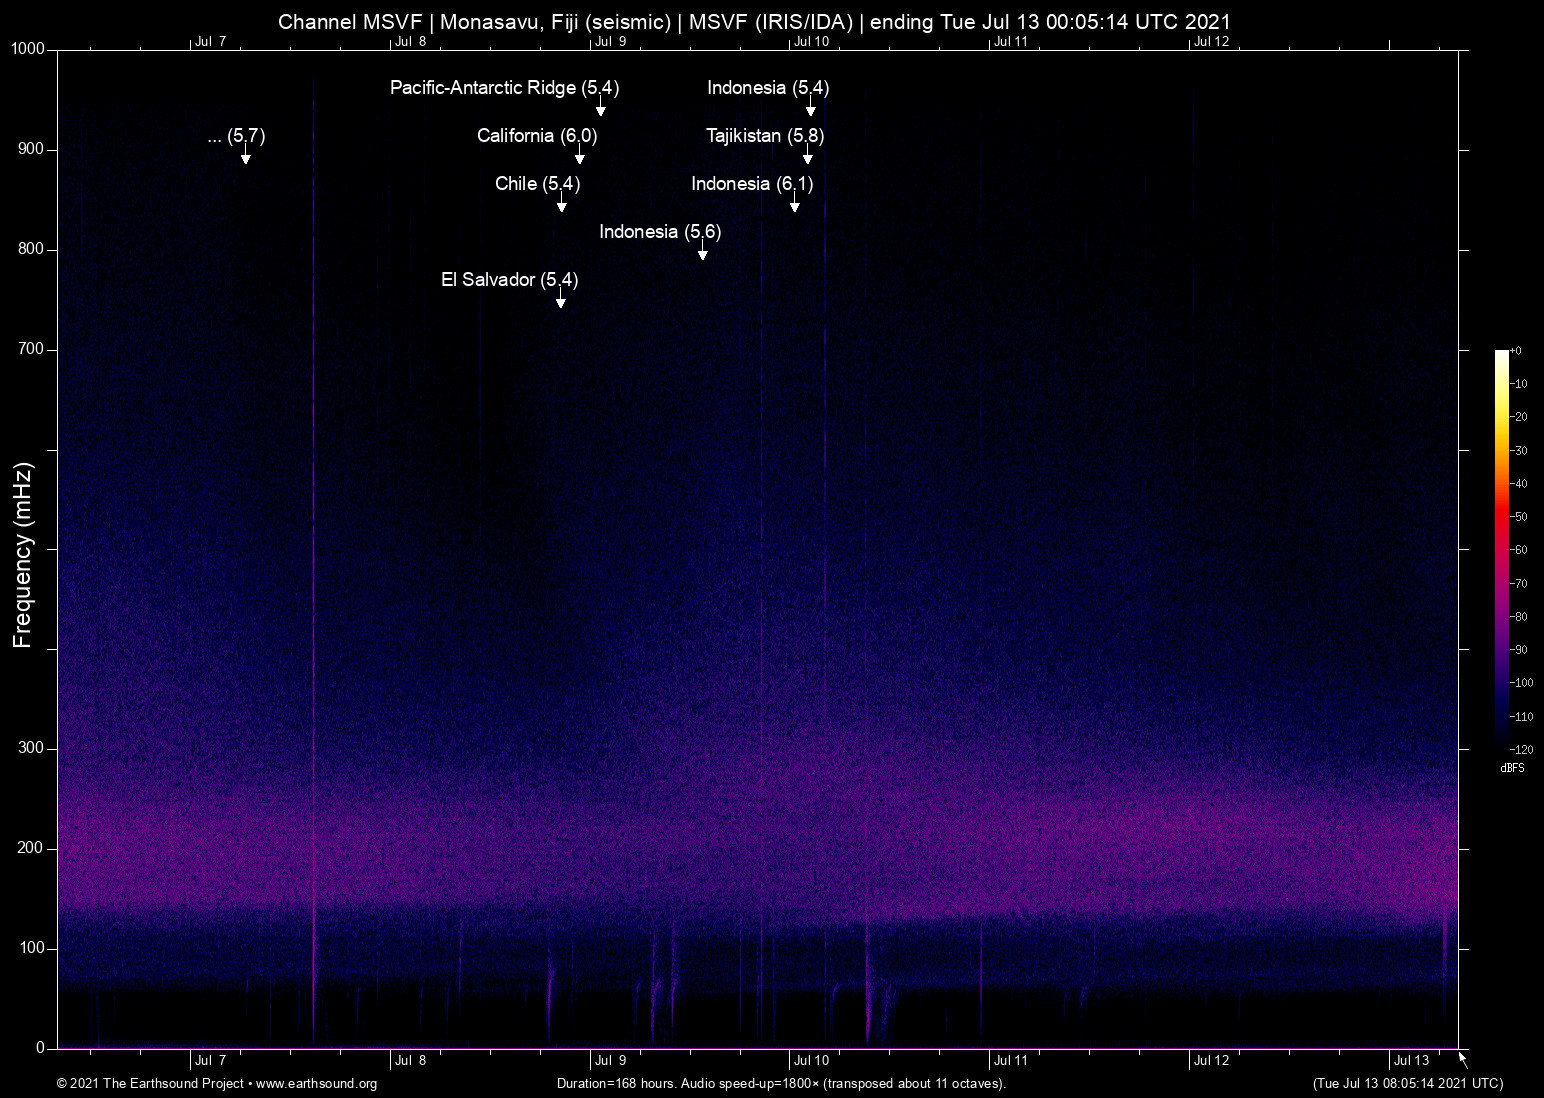Click the arrow under El Salvador (5.4)
The width and height of the screenshot is (1544, 1098).
560,301
